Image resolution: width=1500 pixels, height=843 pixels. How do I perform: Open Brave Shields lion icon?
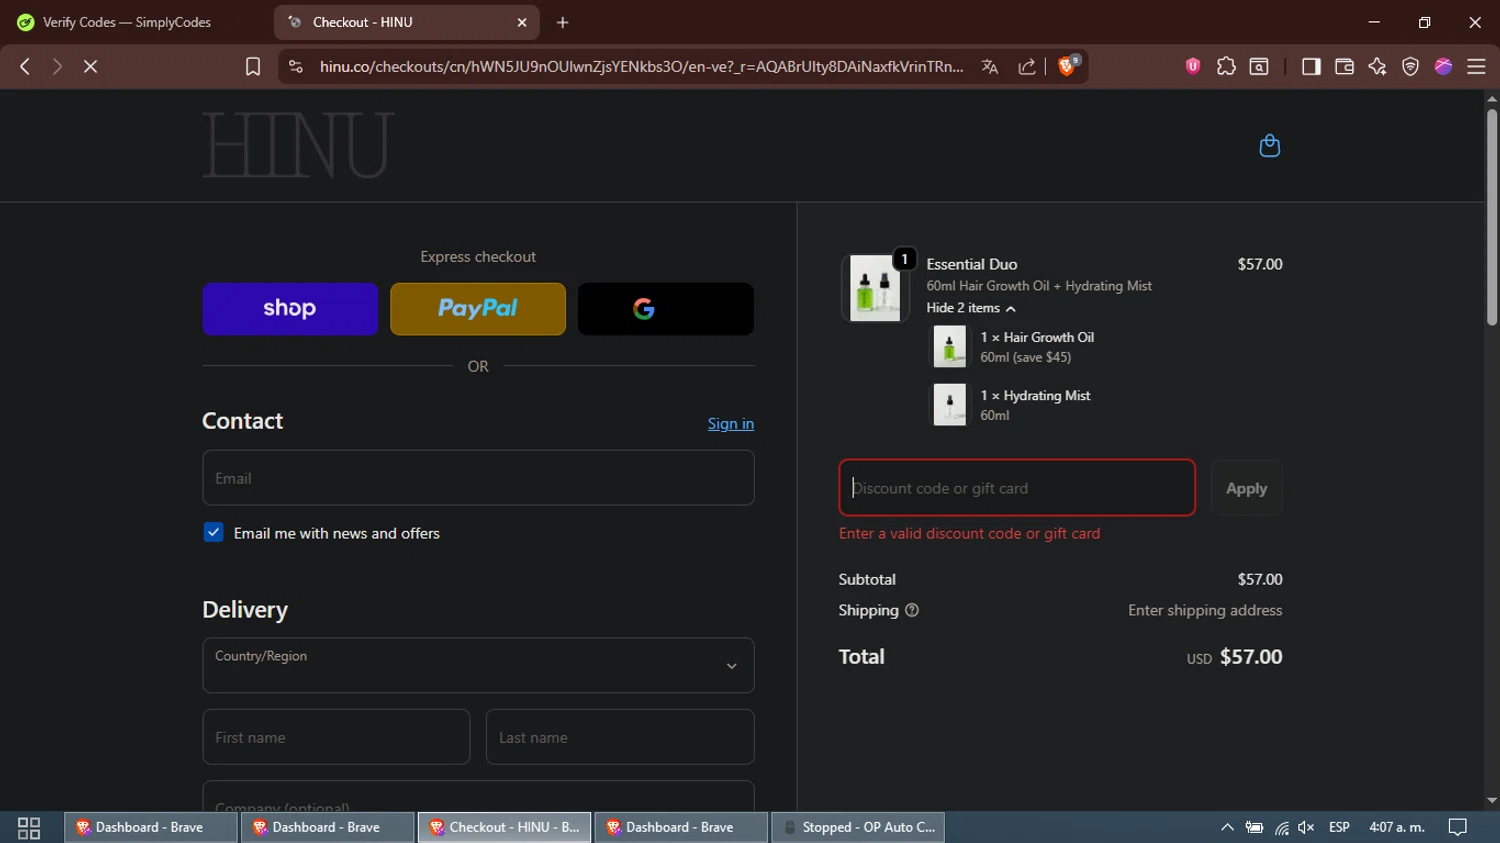(x=1068, y=66)
